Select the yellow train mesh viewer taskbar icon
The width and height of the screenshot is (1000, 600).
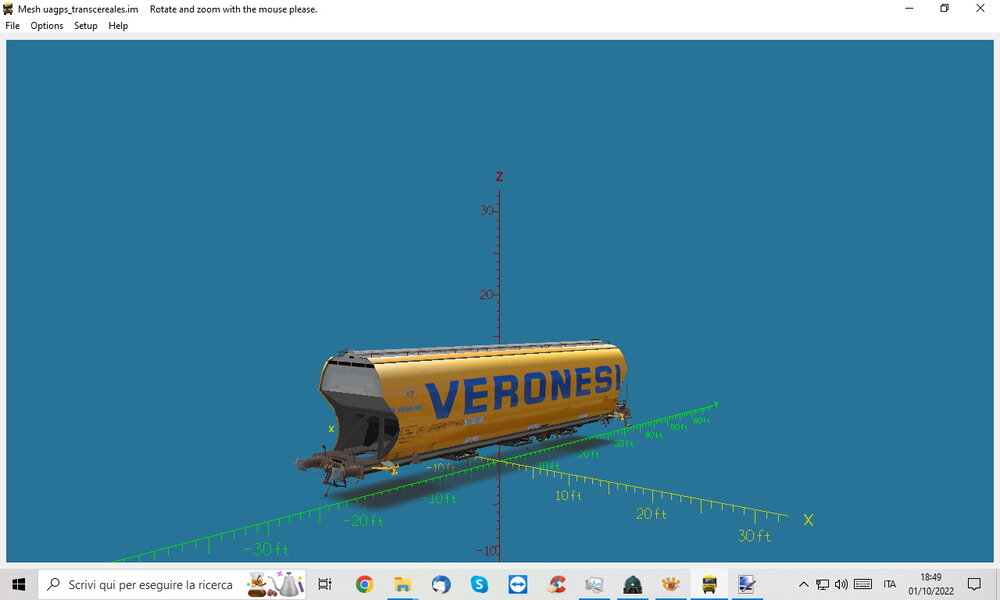pos(709,584)
